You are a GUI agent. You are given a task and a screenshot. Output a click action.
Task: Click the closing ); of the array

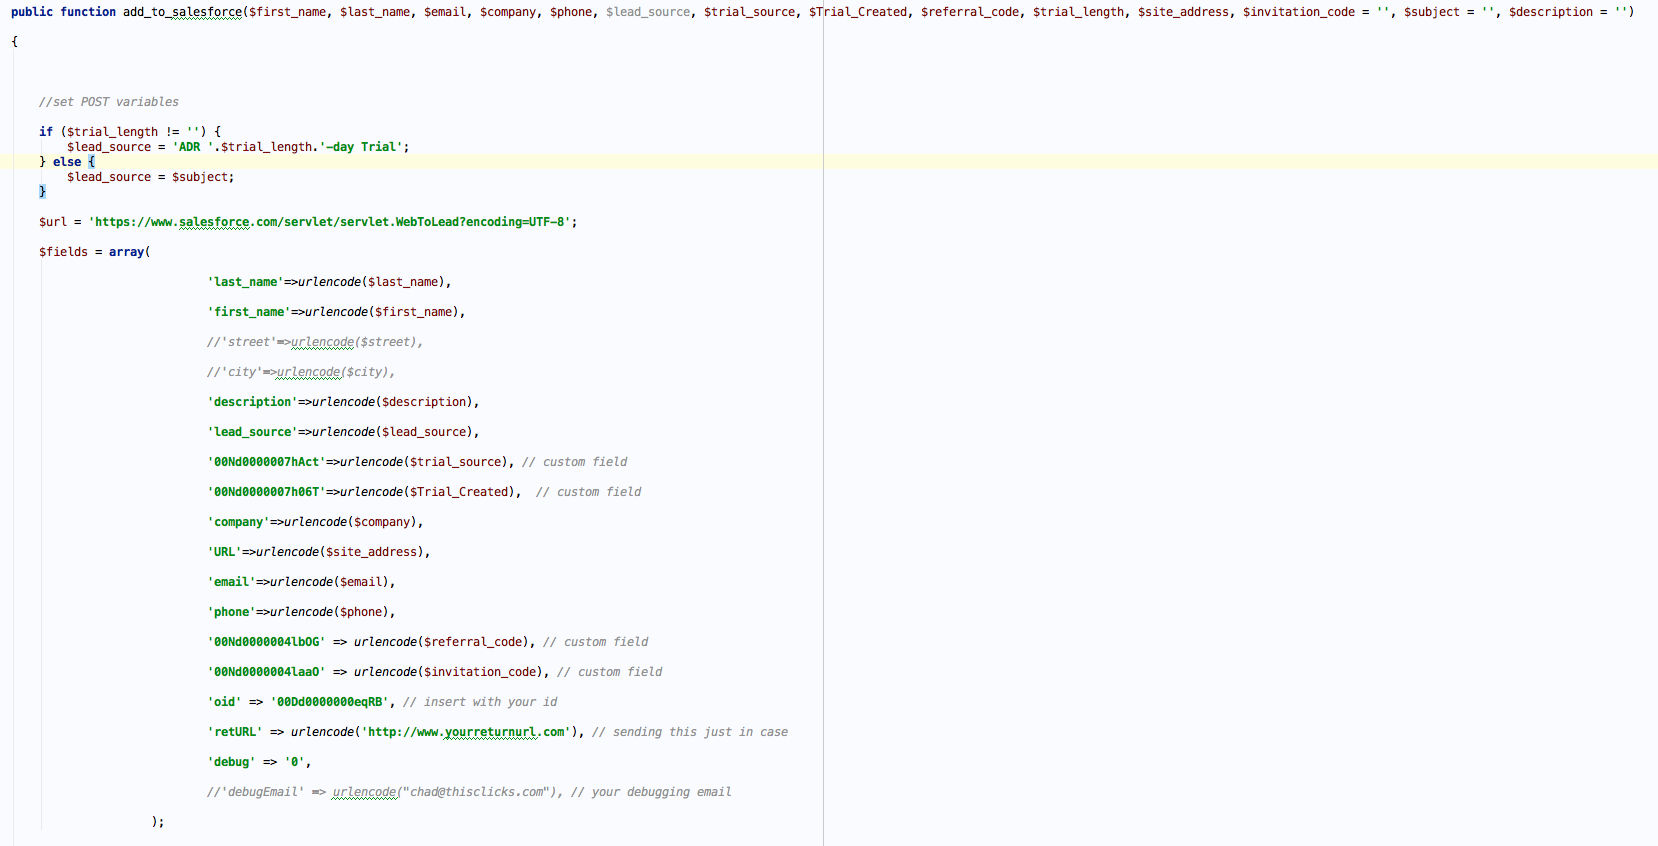coord(157,822)
